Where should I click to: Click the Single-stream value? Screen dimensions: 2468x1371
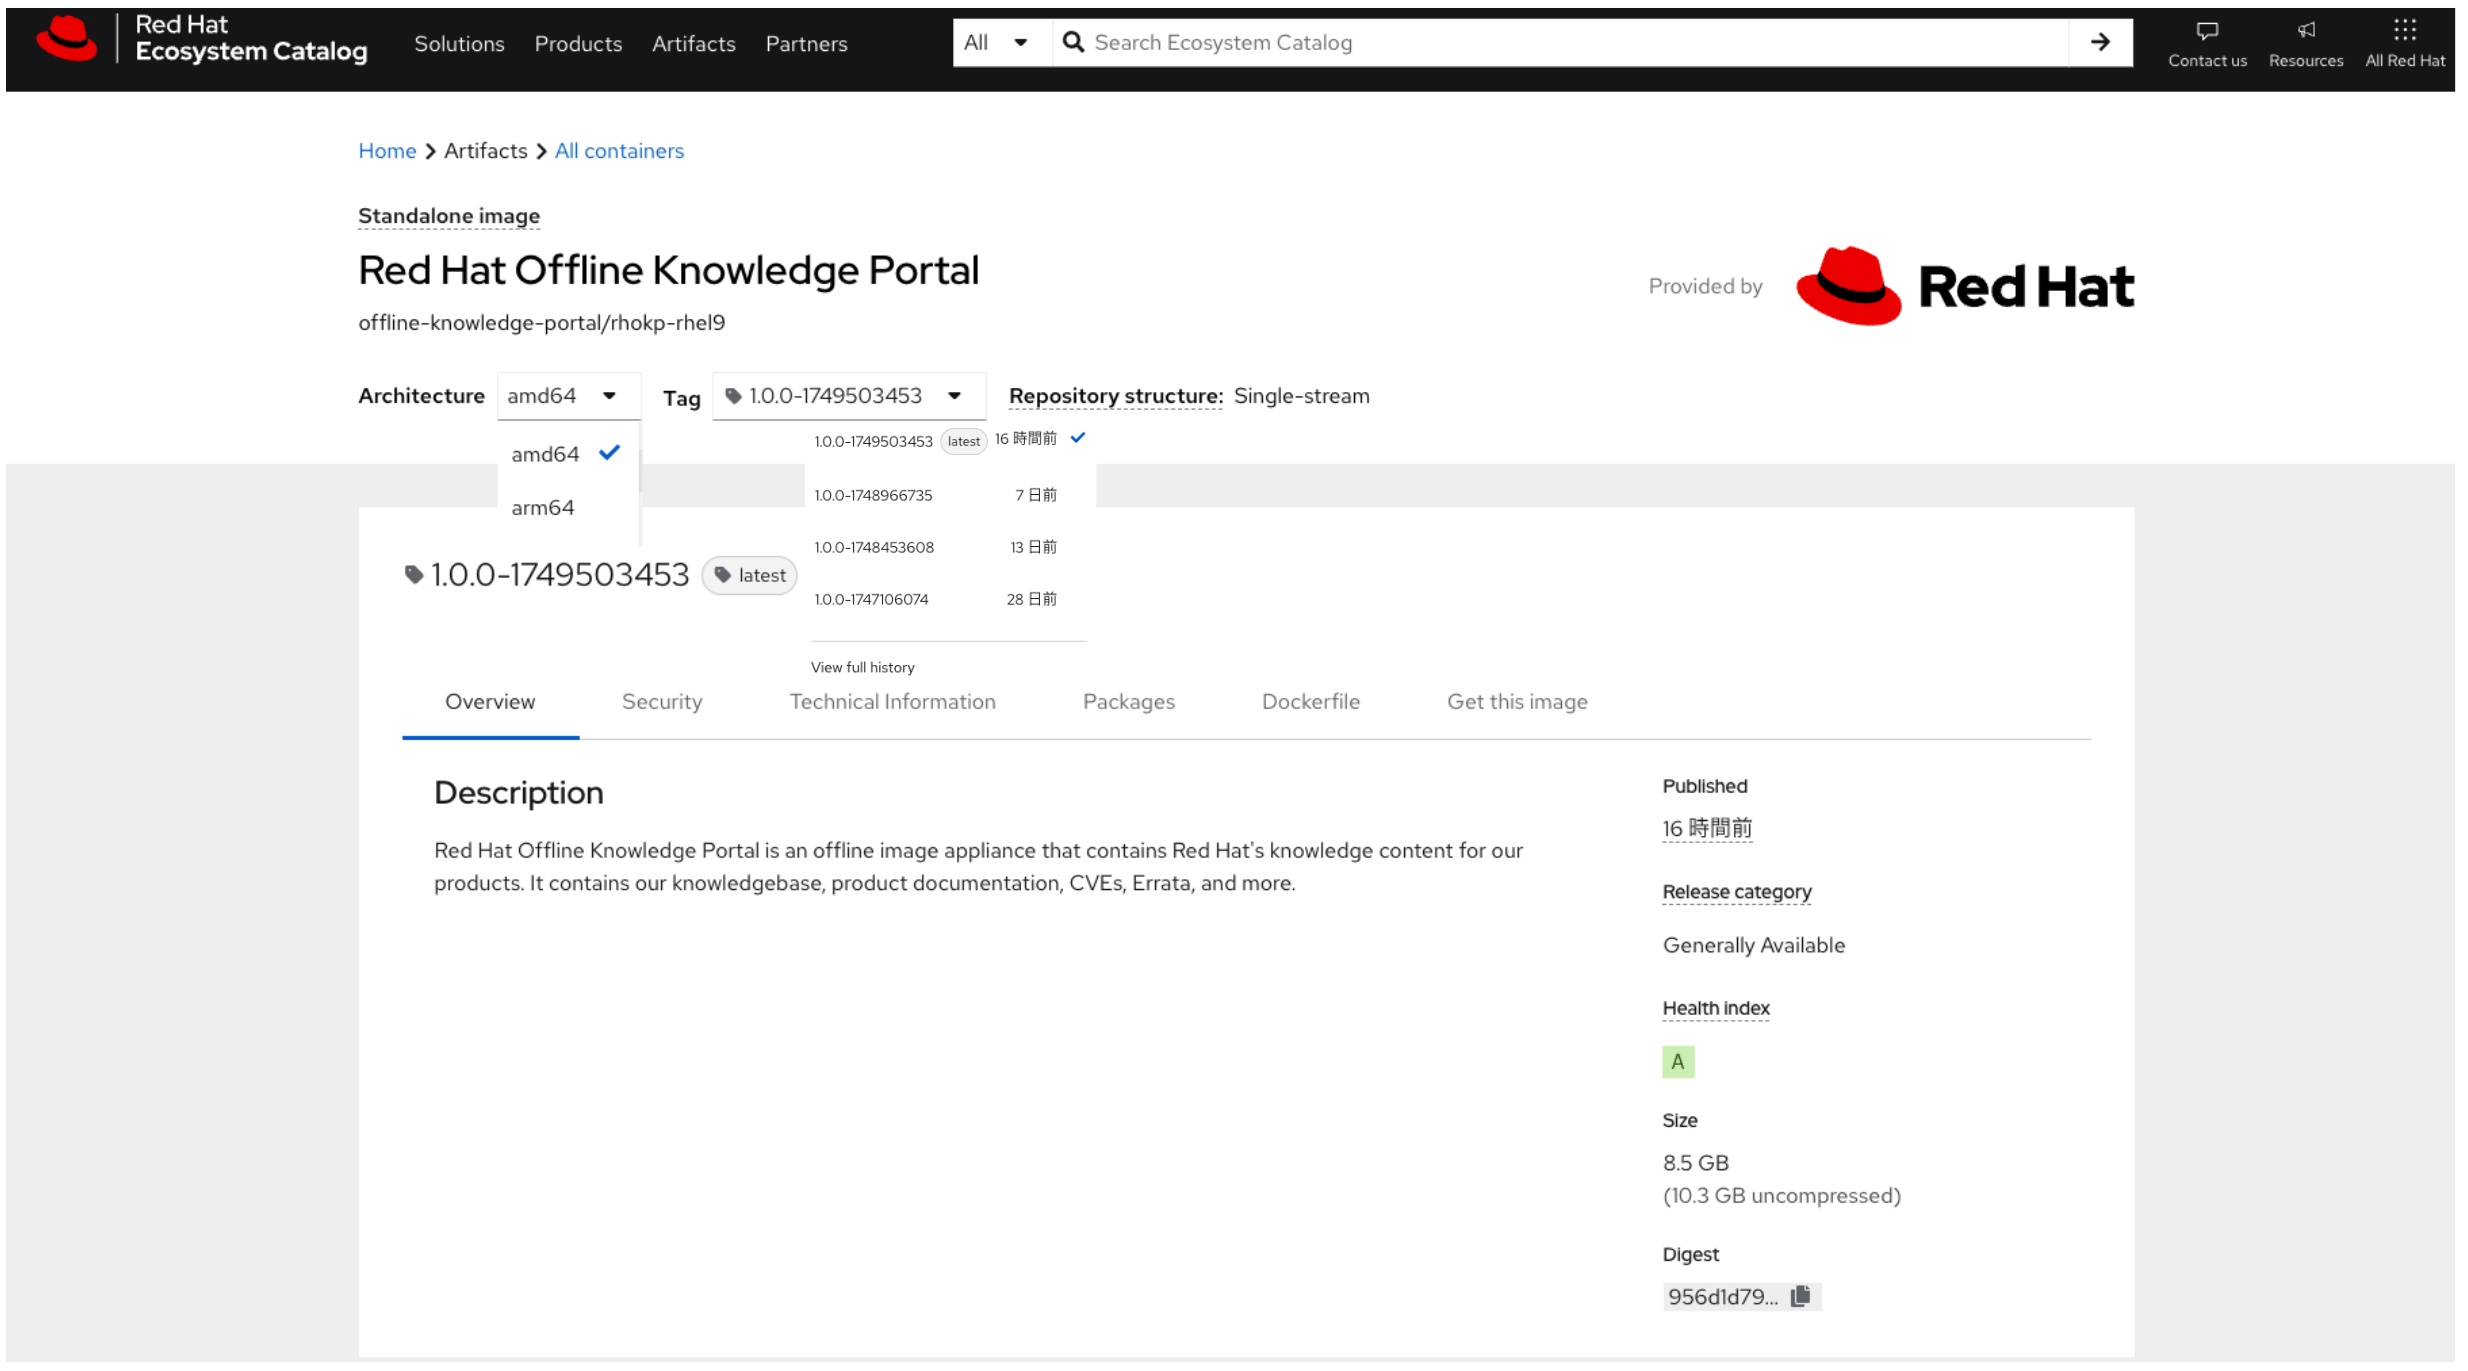coord(1301,396)
